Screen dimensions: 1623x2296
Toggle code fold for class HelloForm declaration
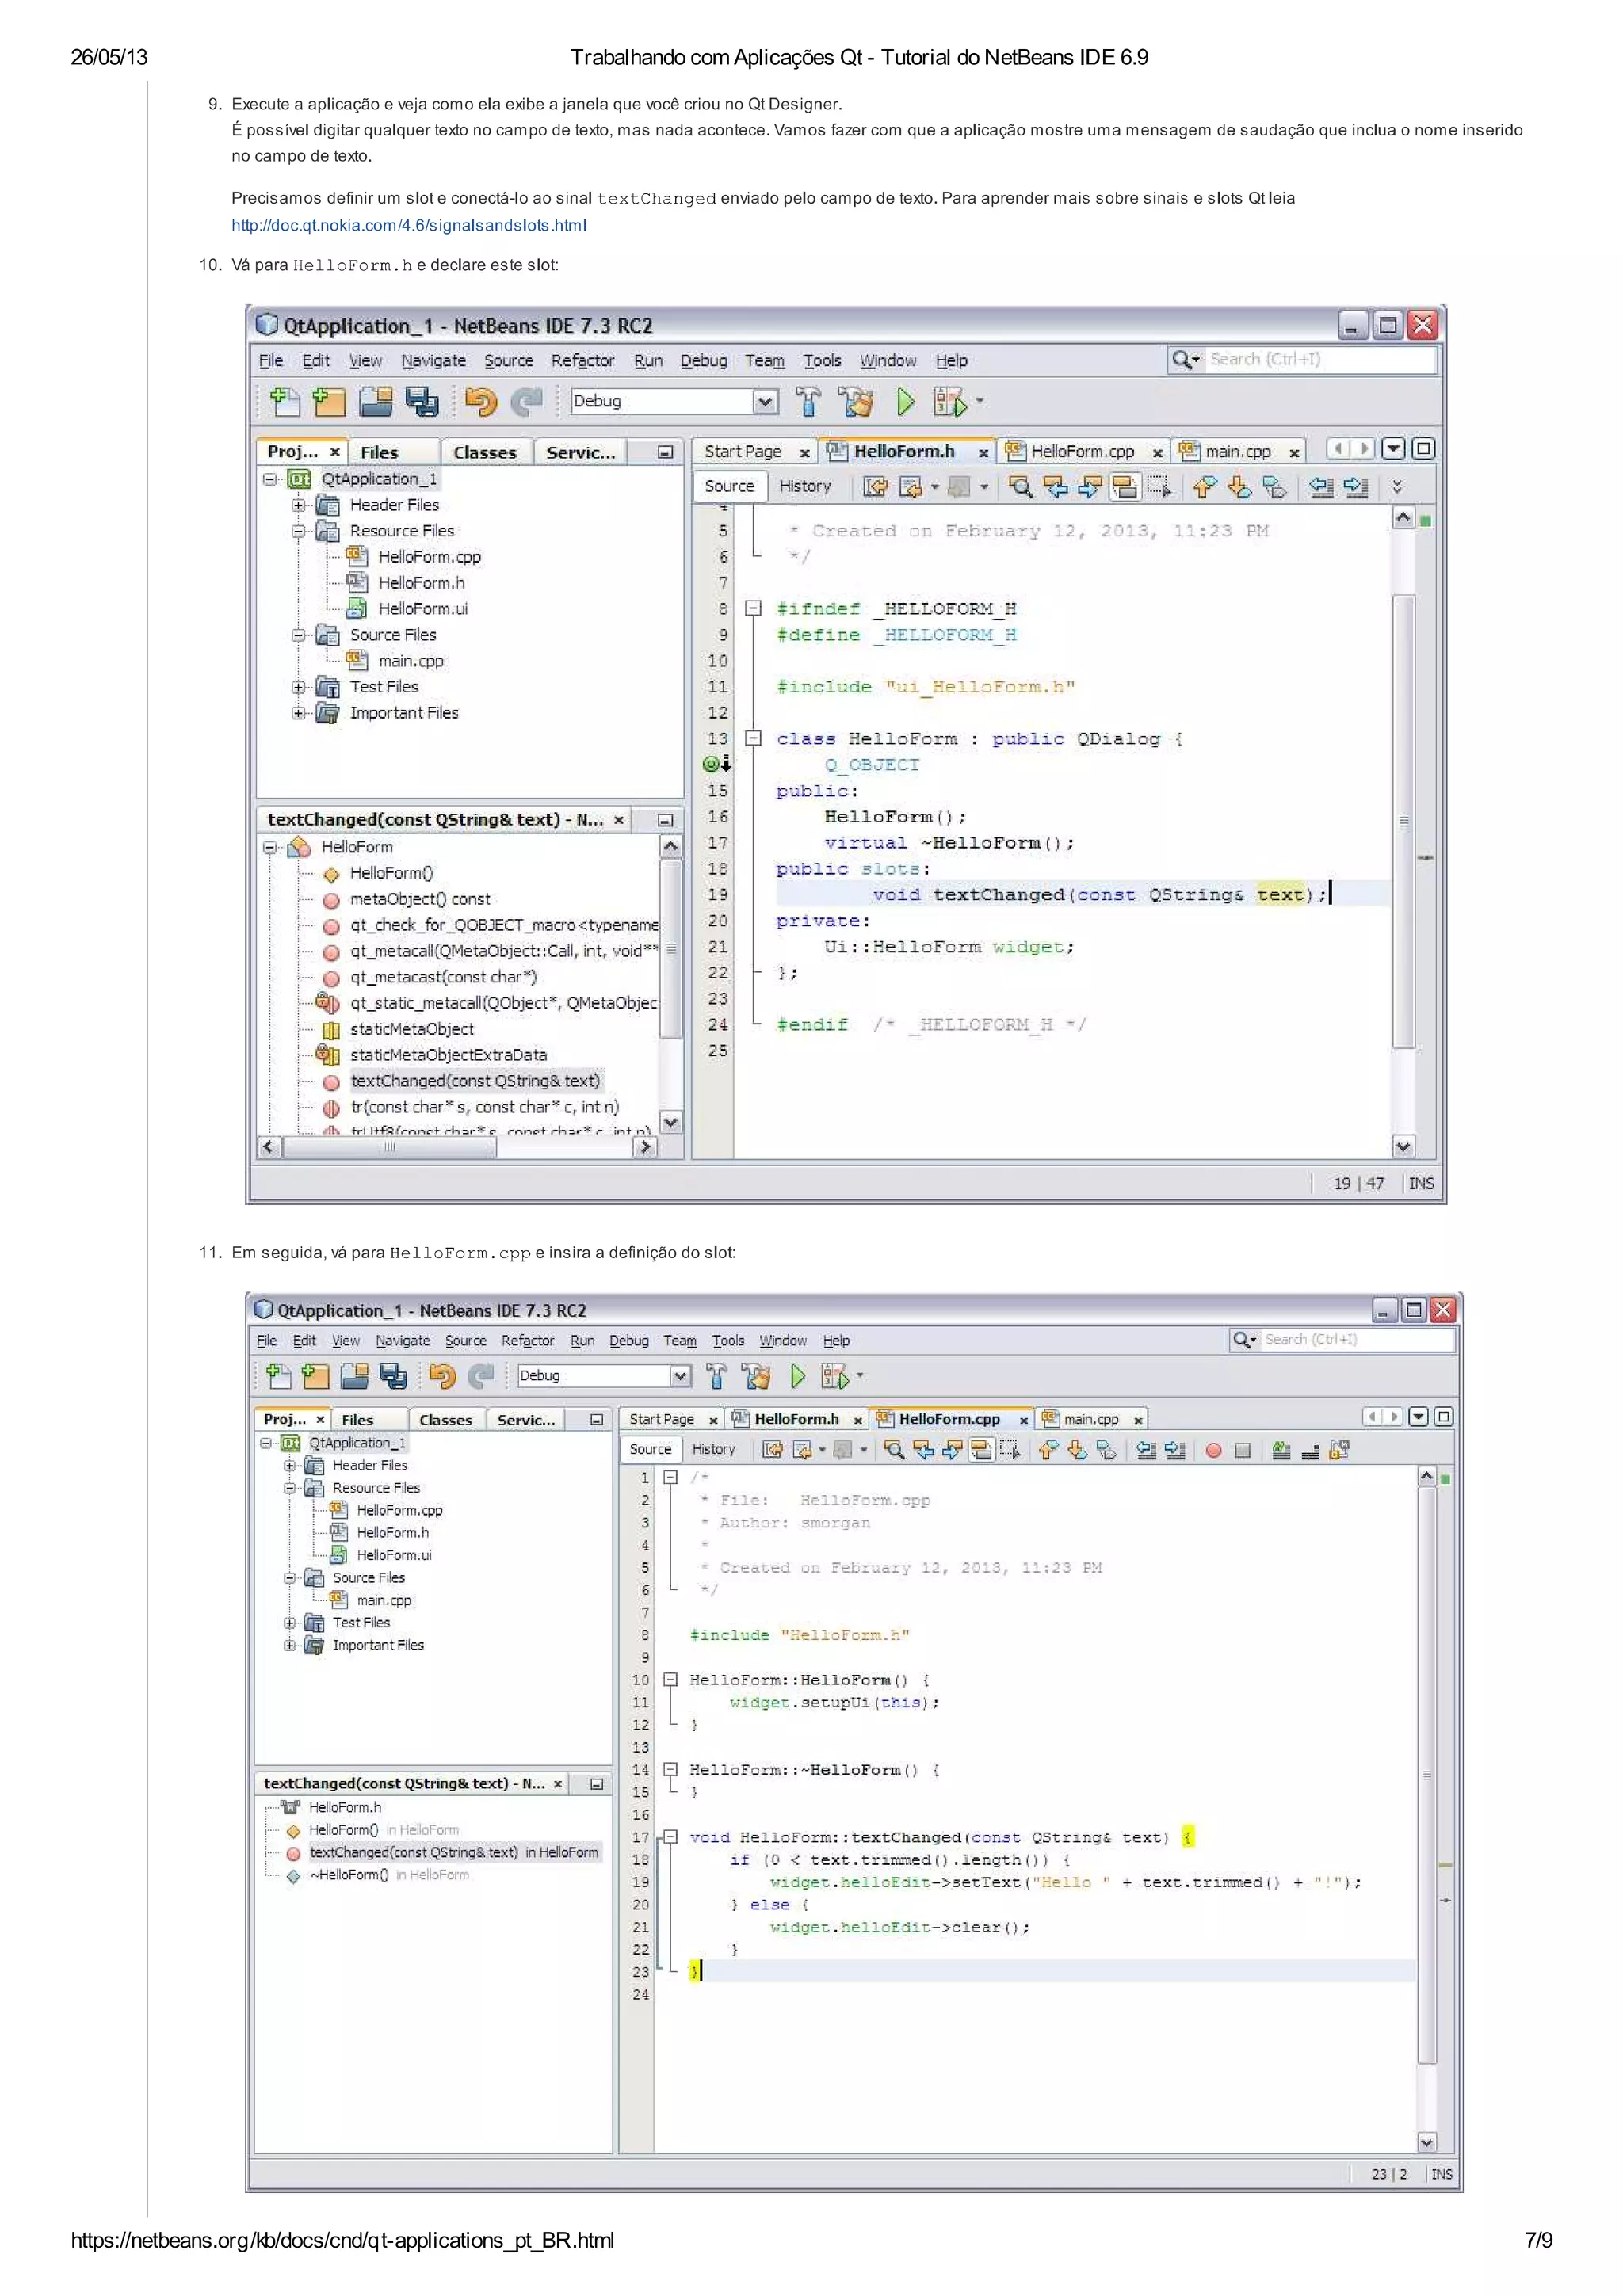coord(754,739)
